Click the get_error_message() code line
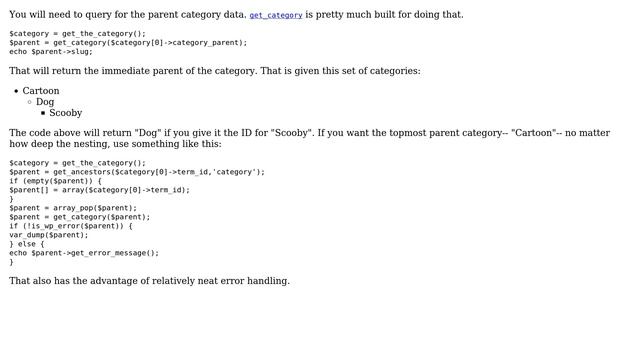The width and height of the screenshot is (640, 360). (84, 253)
